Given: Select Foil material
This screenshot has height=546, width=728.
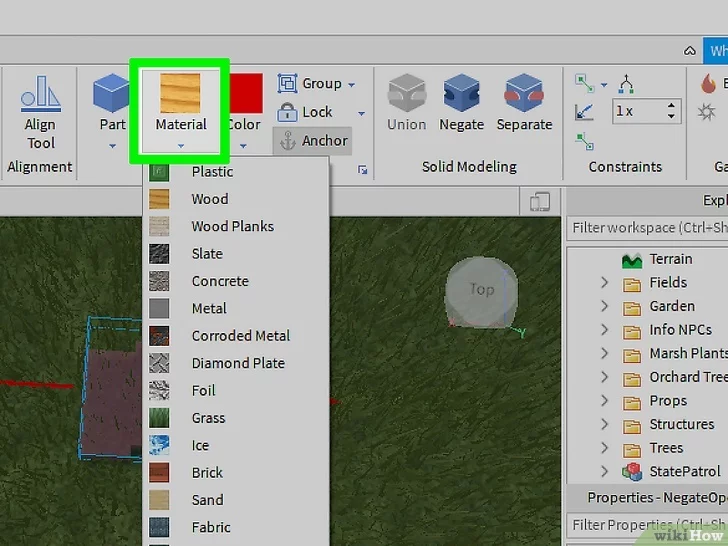Looking at the screenshot, I should point(236,391).
